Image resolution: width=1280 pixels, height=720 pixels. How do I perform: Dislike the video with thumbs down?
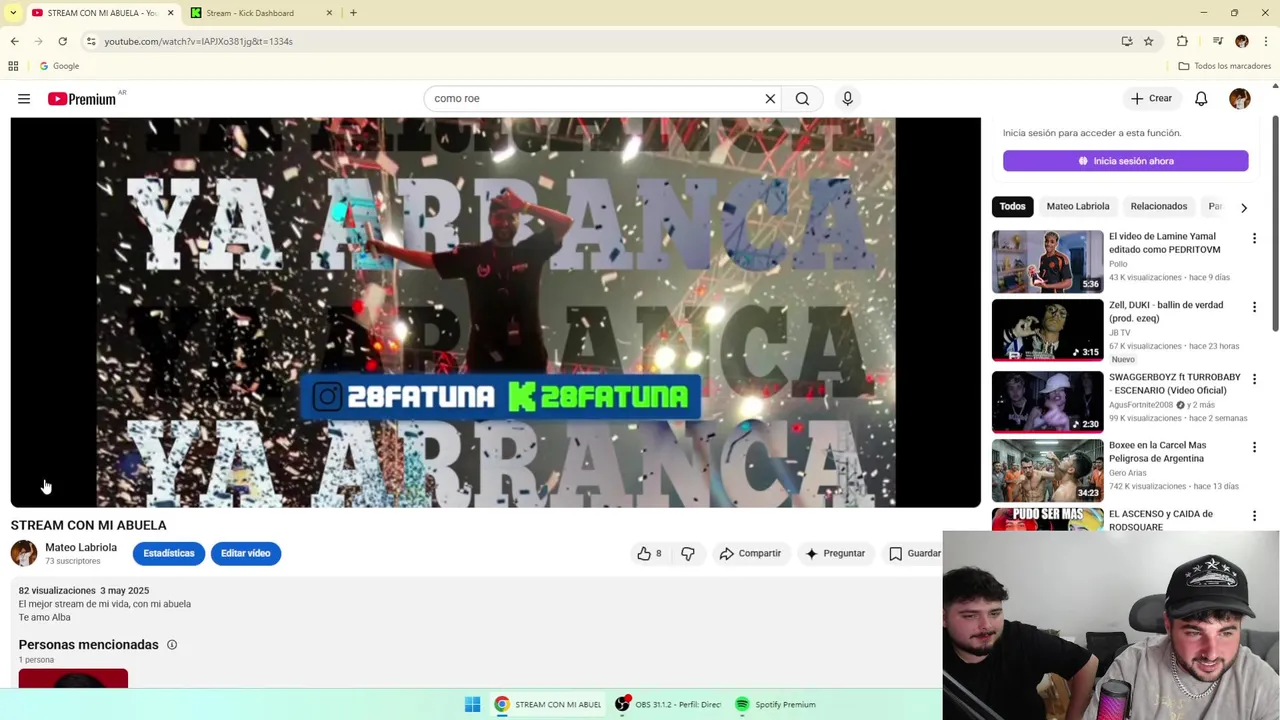688,553
